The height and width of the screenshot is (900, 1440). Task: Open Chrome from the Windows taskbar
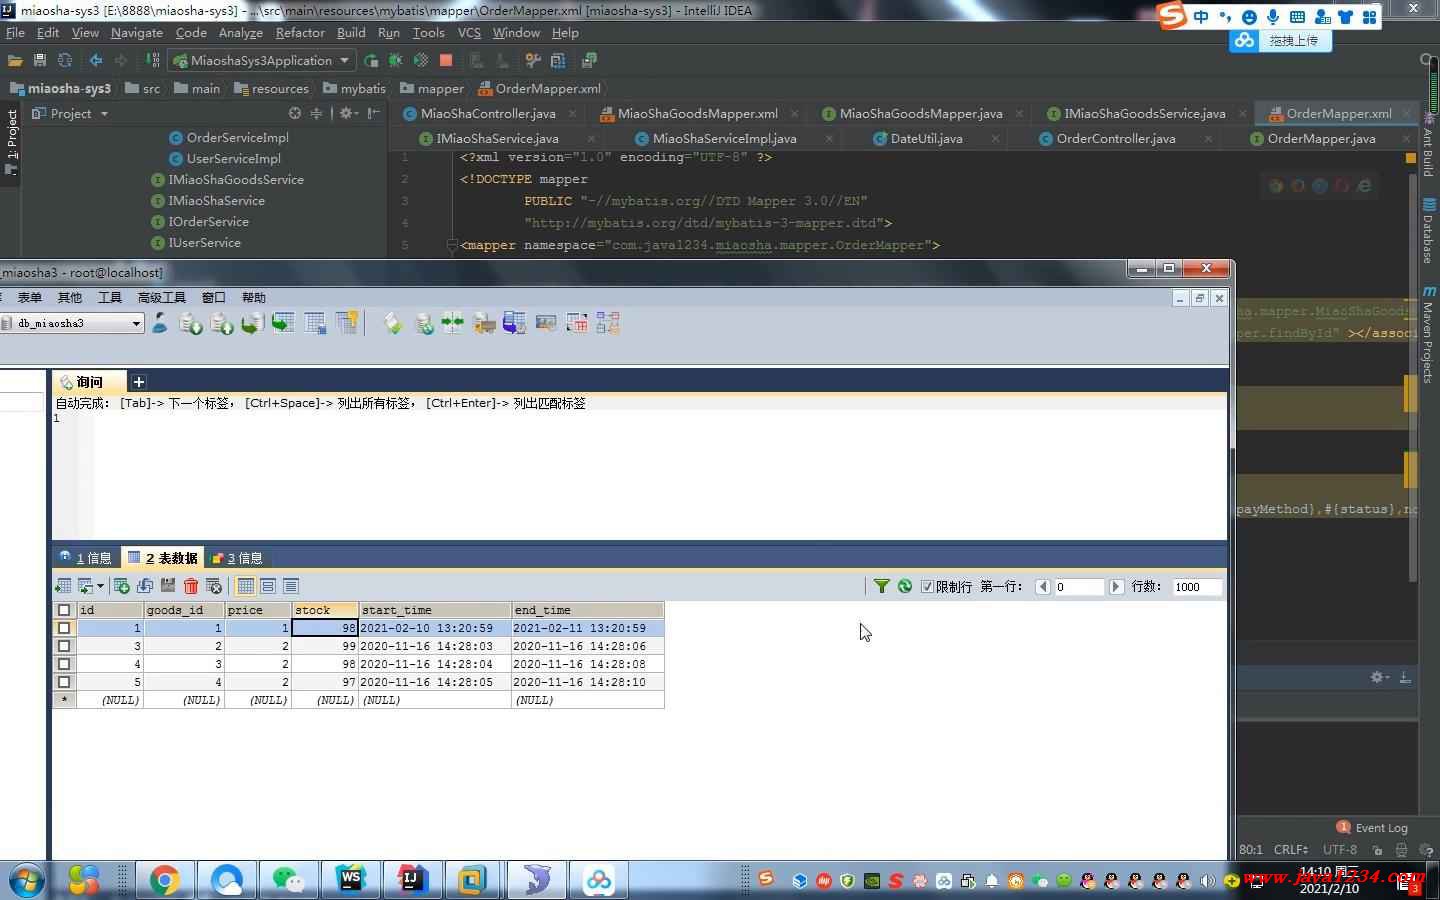coord(164,880)
